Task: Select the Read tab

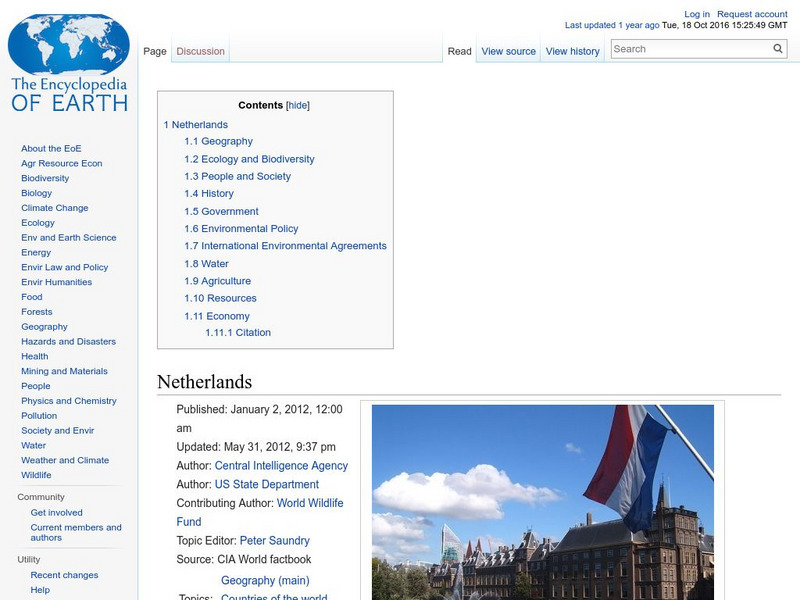Action: pos(459,50)
